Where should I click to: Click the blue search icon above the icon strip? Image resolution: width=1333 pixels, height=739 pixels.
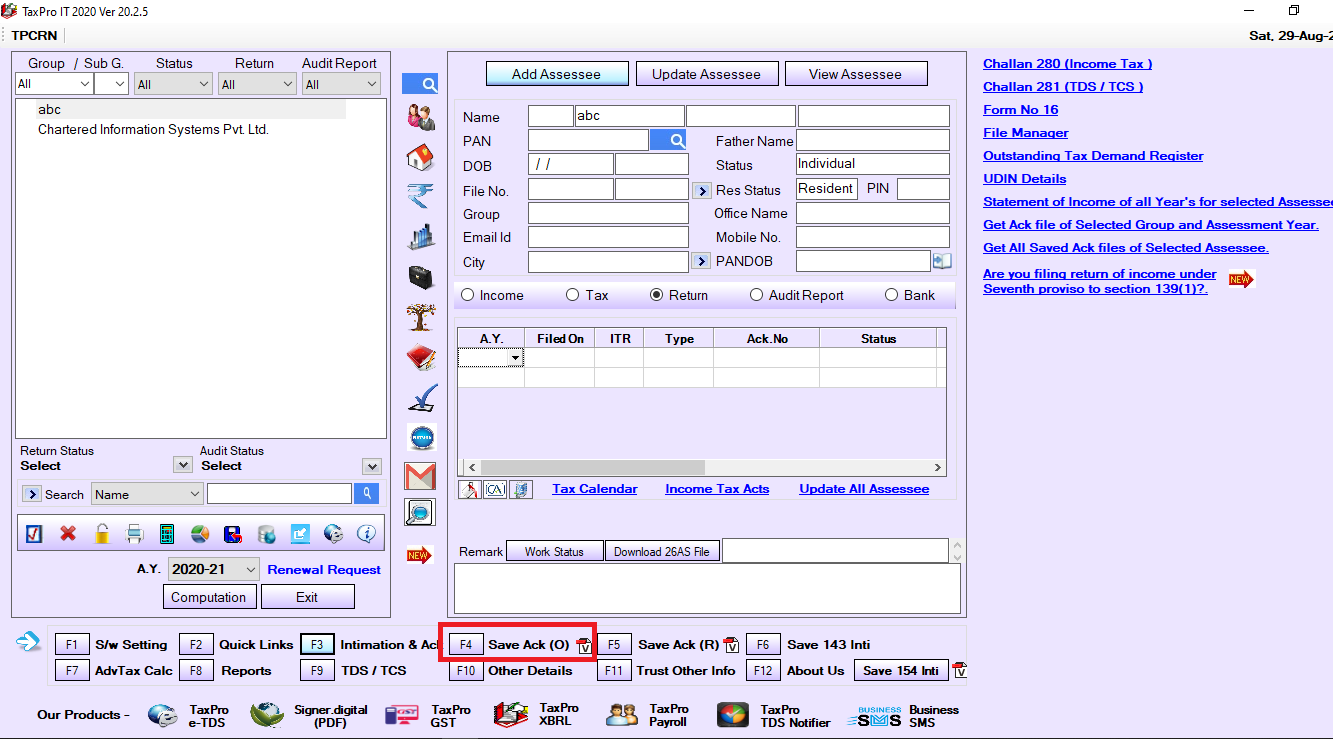[x=420, y=84]
